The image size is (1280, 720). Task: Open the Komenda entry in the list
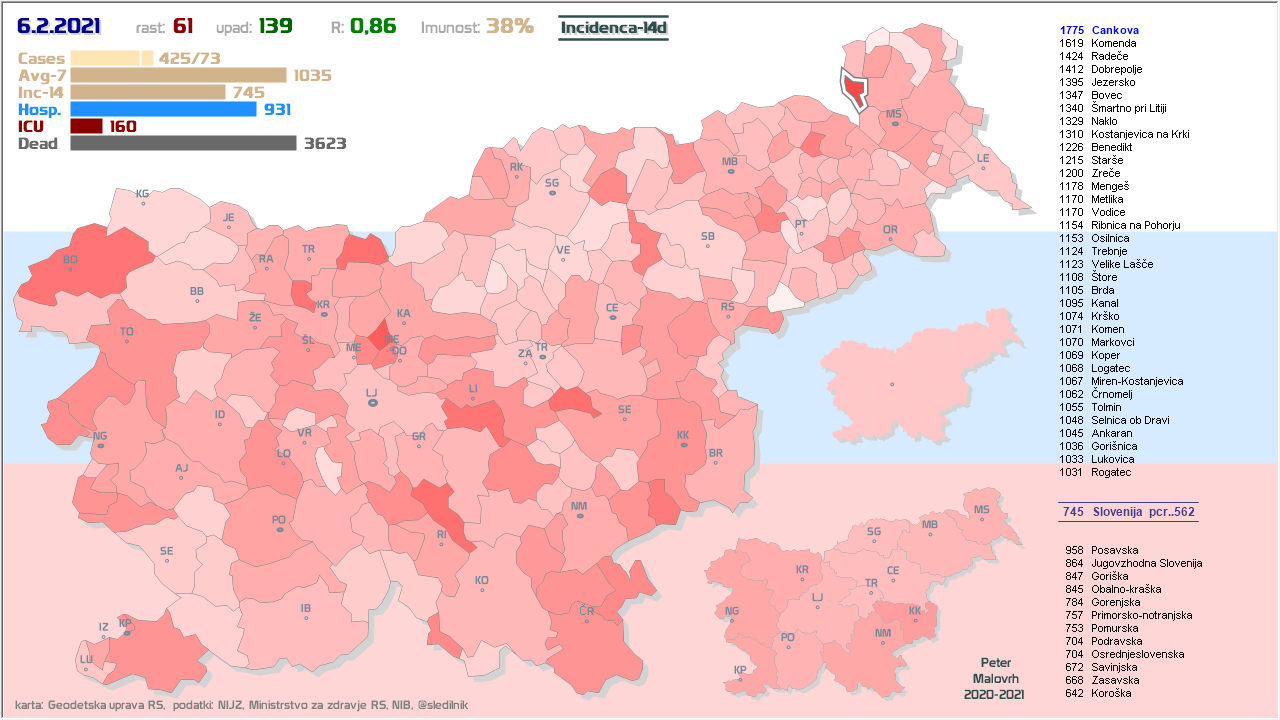1113,44
